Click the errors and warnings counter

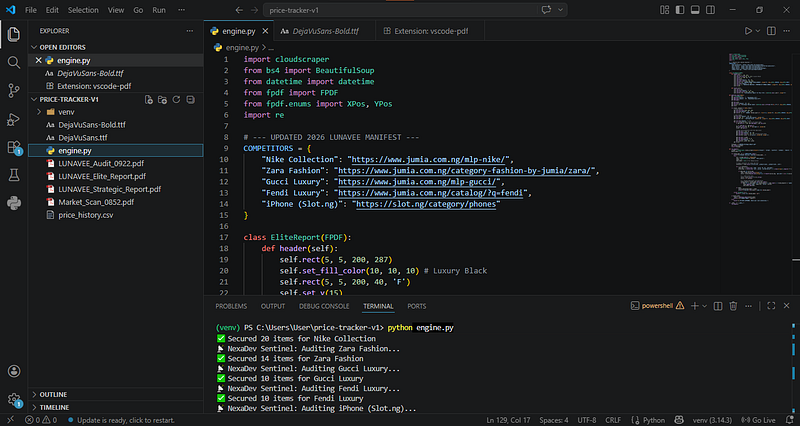(41, 420)
